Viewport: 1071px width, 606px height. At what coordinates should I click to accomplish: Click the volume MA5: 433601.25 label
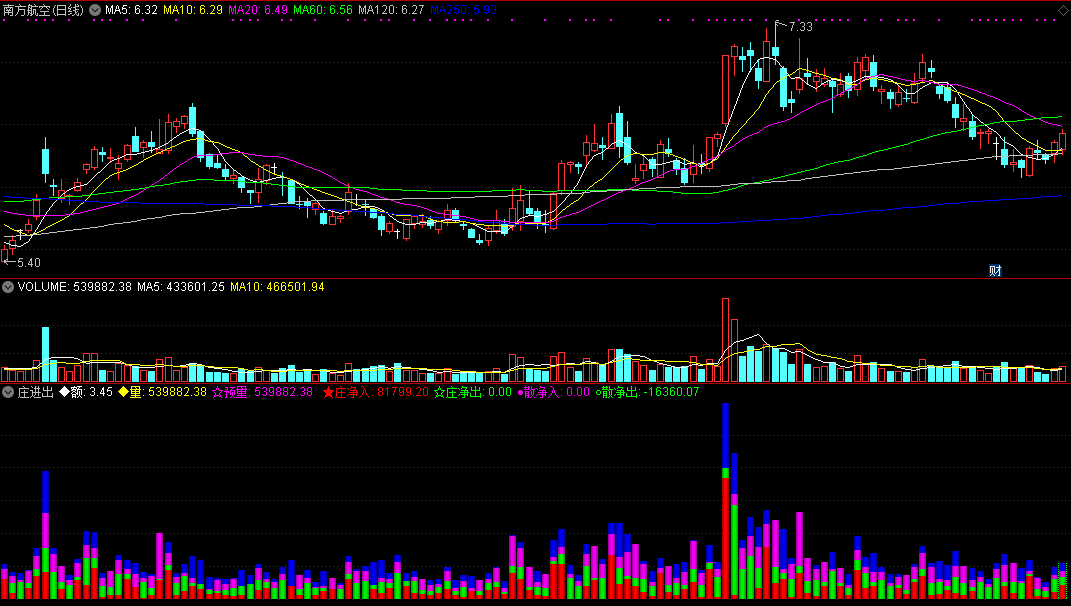pos(180,287)
